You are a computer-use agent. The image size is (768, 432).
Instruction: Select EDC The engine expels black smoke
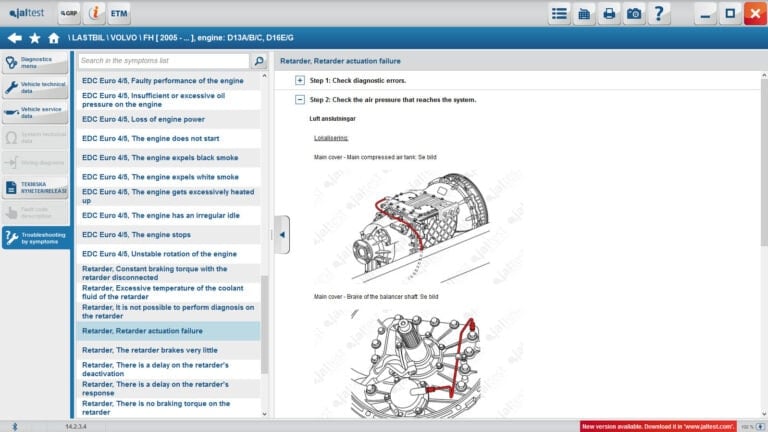(x=168, y=158)
